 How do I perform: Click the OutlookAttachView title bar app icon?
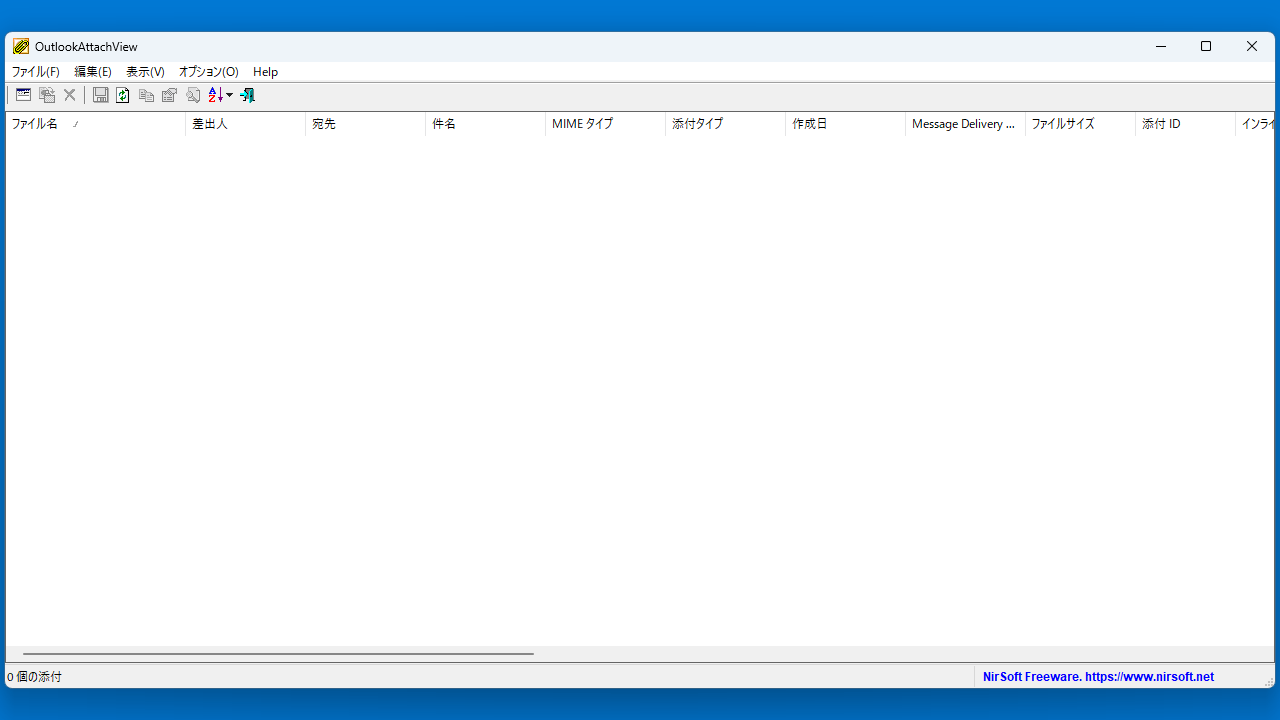[21, 46]
